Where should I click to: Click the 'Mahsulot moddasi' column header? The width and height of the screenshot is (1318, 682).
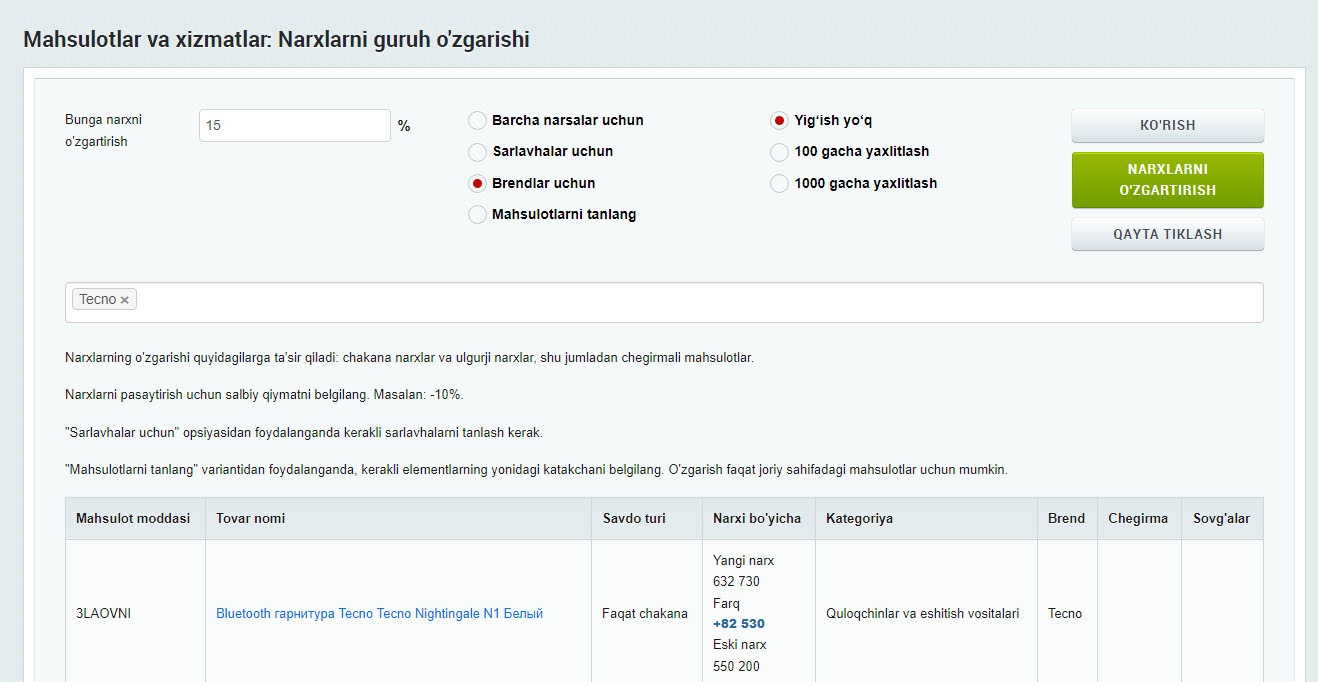point(133,518)
